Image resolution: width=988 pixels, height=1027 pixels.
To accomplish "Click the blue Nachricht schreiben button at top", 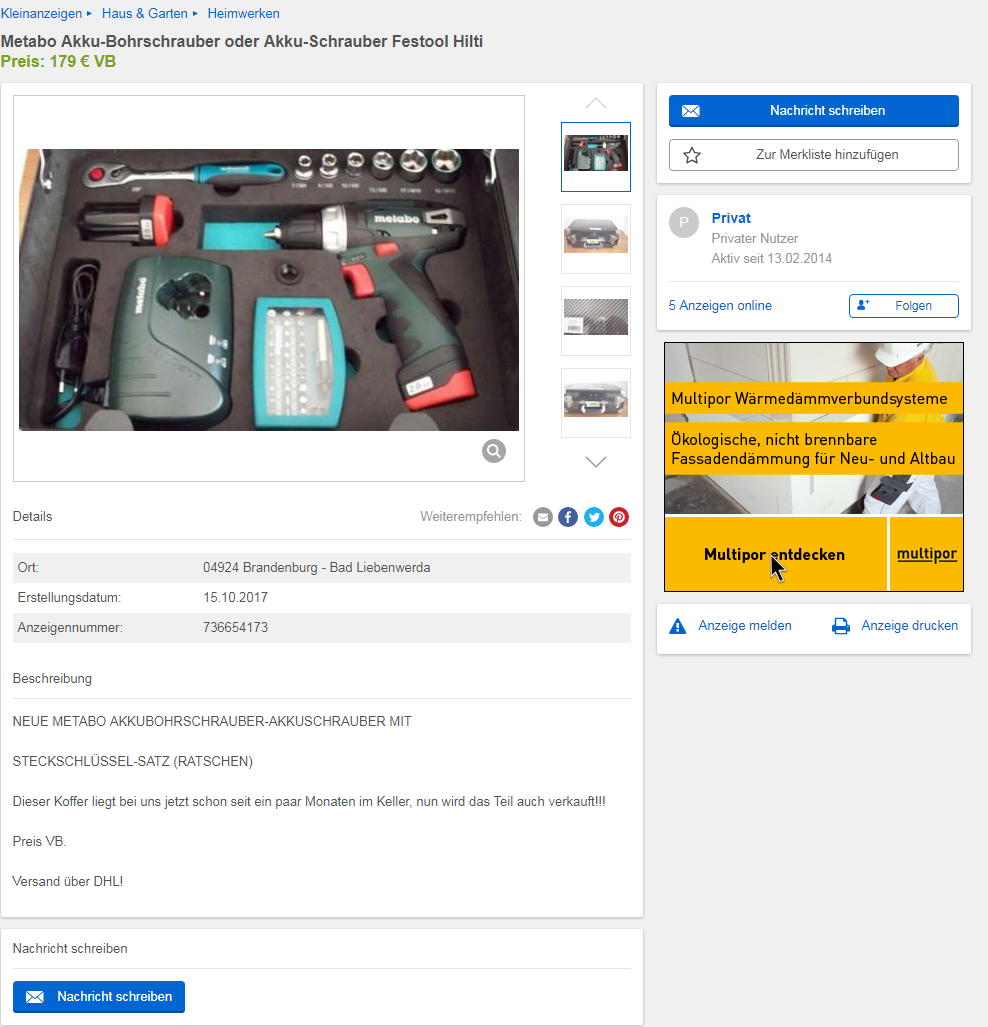I will [814, 111].
